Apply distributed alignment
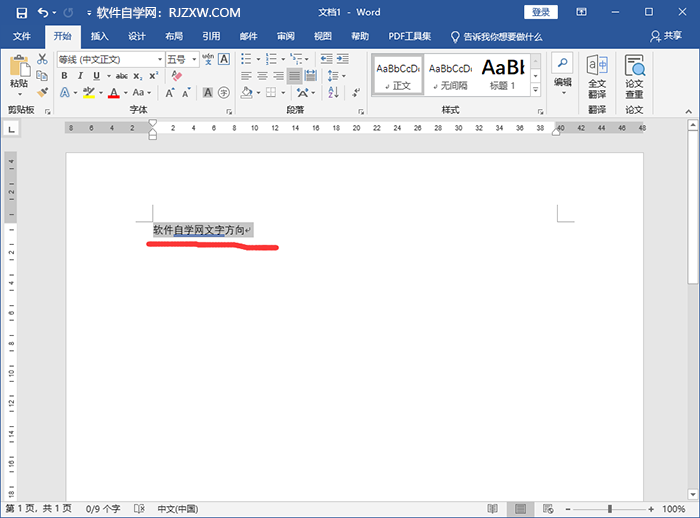This screenshot has width=700, height=518. pyautogui.click(x=311, y=76)
